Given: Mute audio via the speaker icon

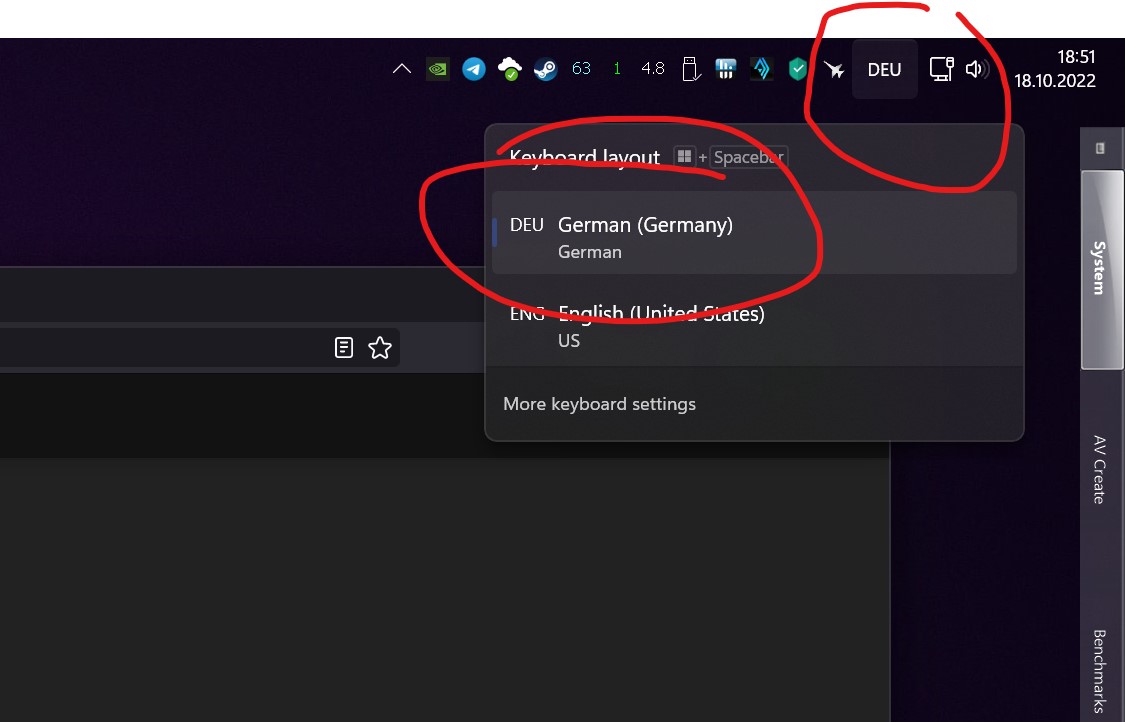Looking at the screenshot, I should 977,68.
